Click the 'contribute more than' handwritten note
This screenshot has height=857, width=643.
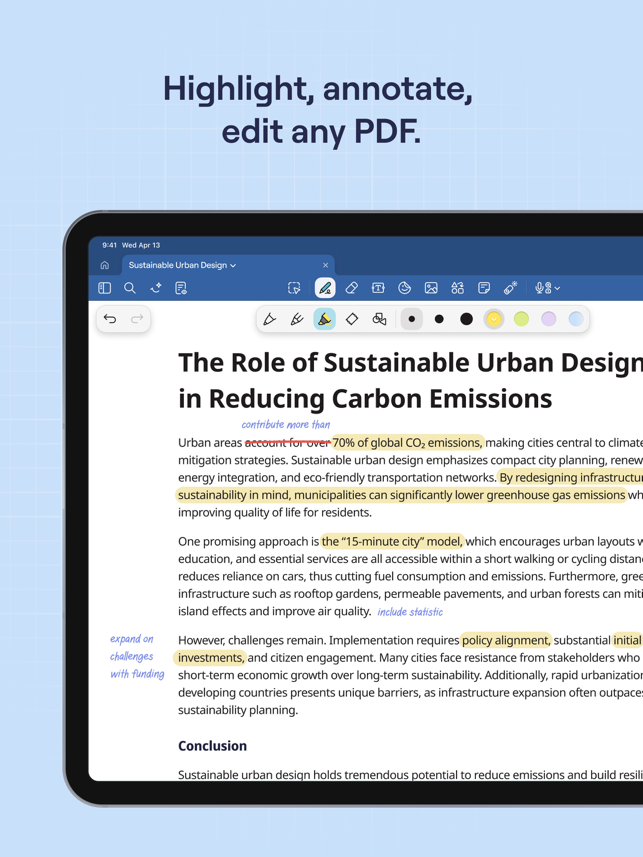pos(286,425)
